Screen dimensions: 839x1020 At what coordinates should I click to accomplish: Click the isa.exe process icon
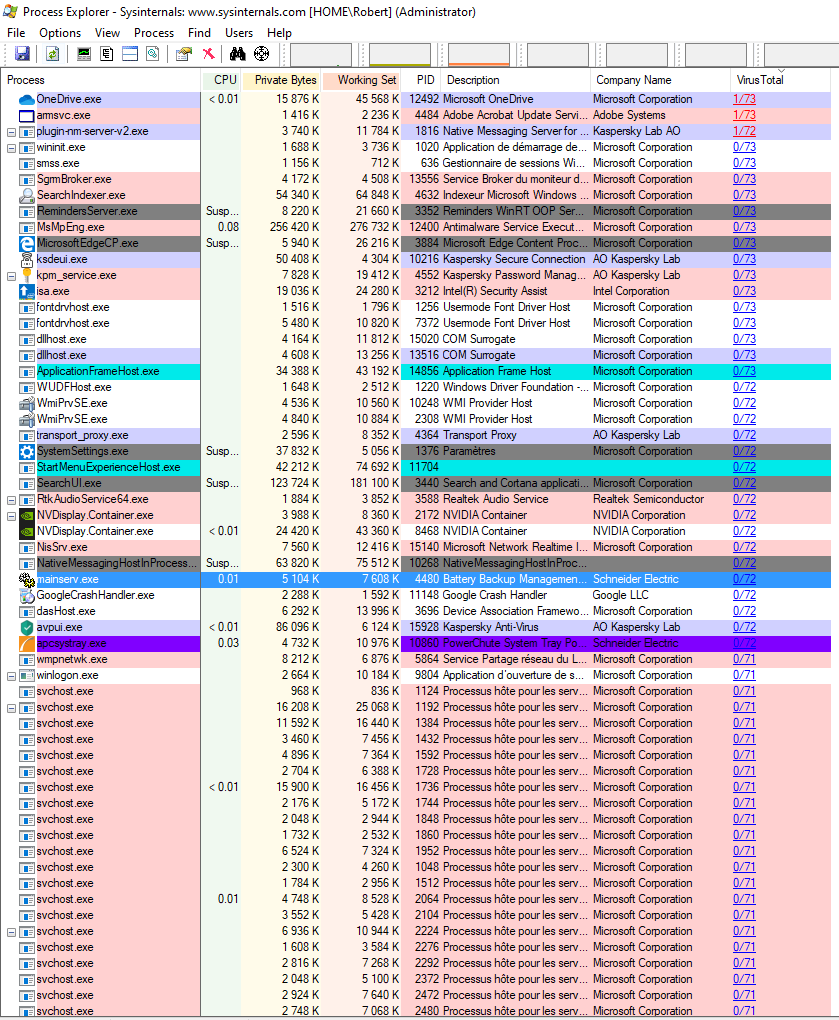click(x=27, y=291)
